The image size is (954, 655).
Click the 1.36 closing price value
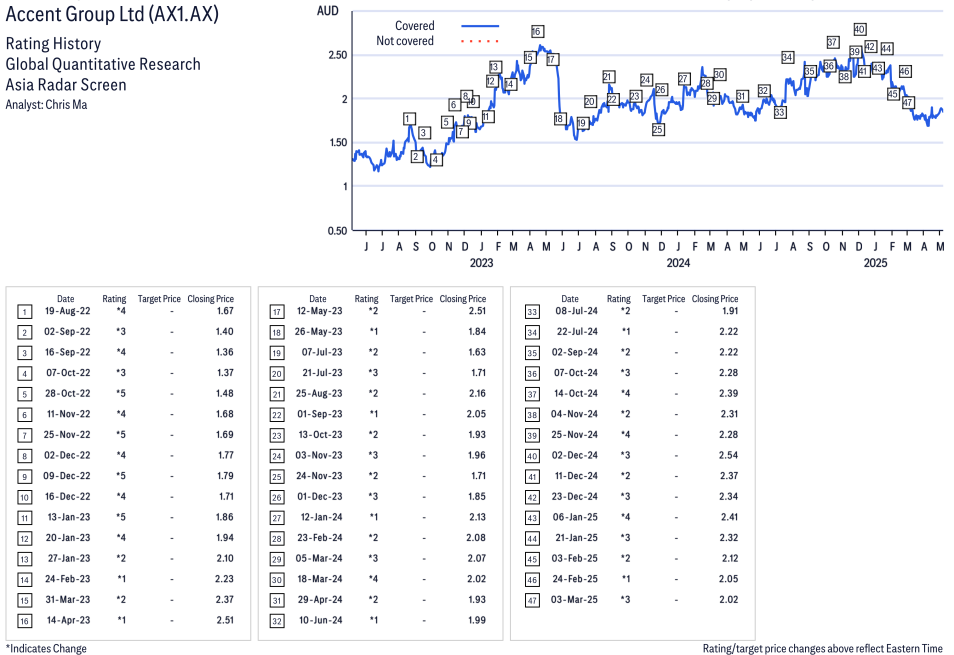(x=225, y=352)
